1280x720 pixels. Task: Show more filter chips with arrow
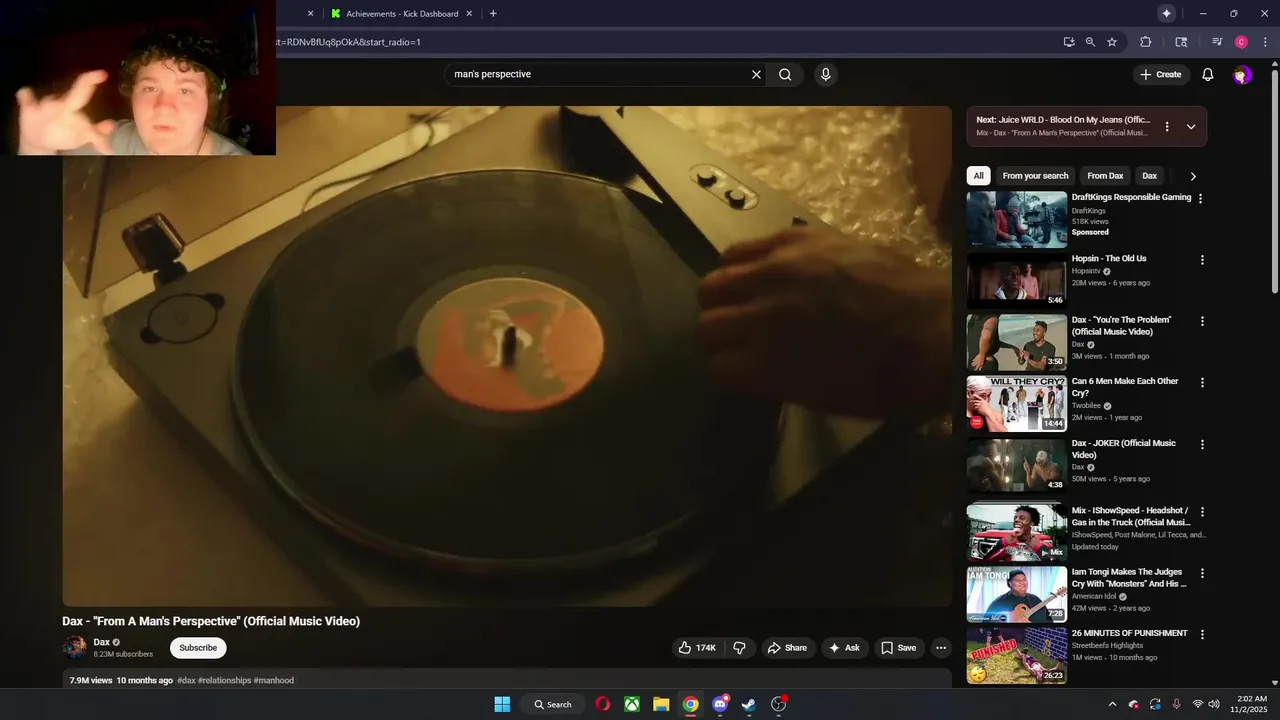pyautogui.click(x=1192, y=176)
